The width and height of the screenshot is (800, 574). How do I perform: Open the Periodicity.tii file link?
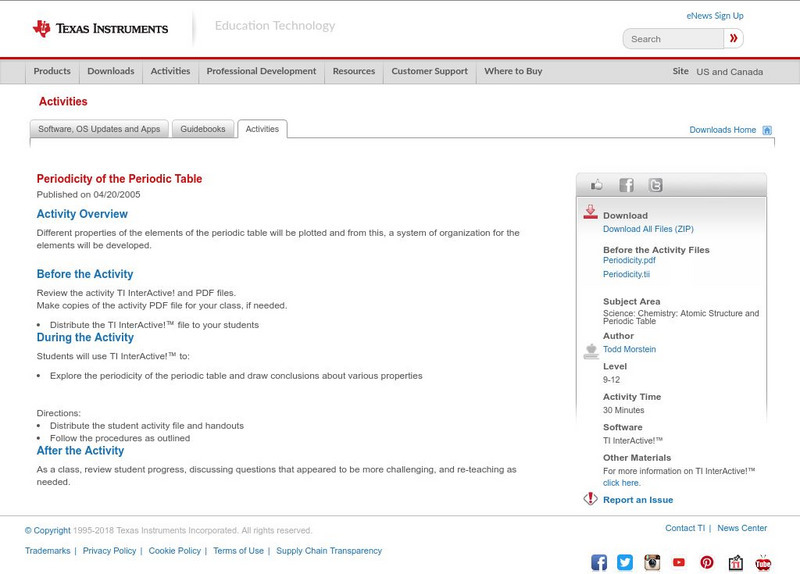(x=627, y=274)
